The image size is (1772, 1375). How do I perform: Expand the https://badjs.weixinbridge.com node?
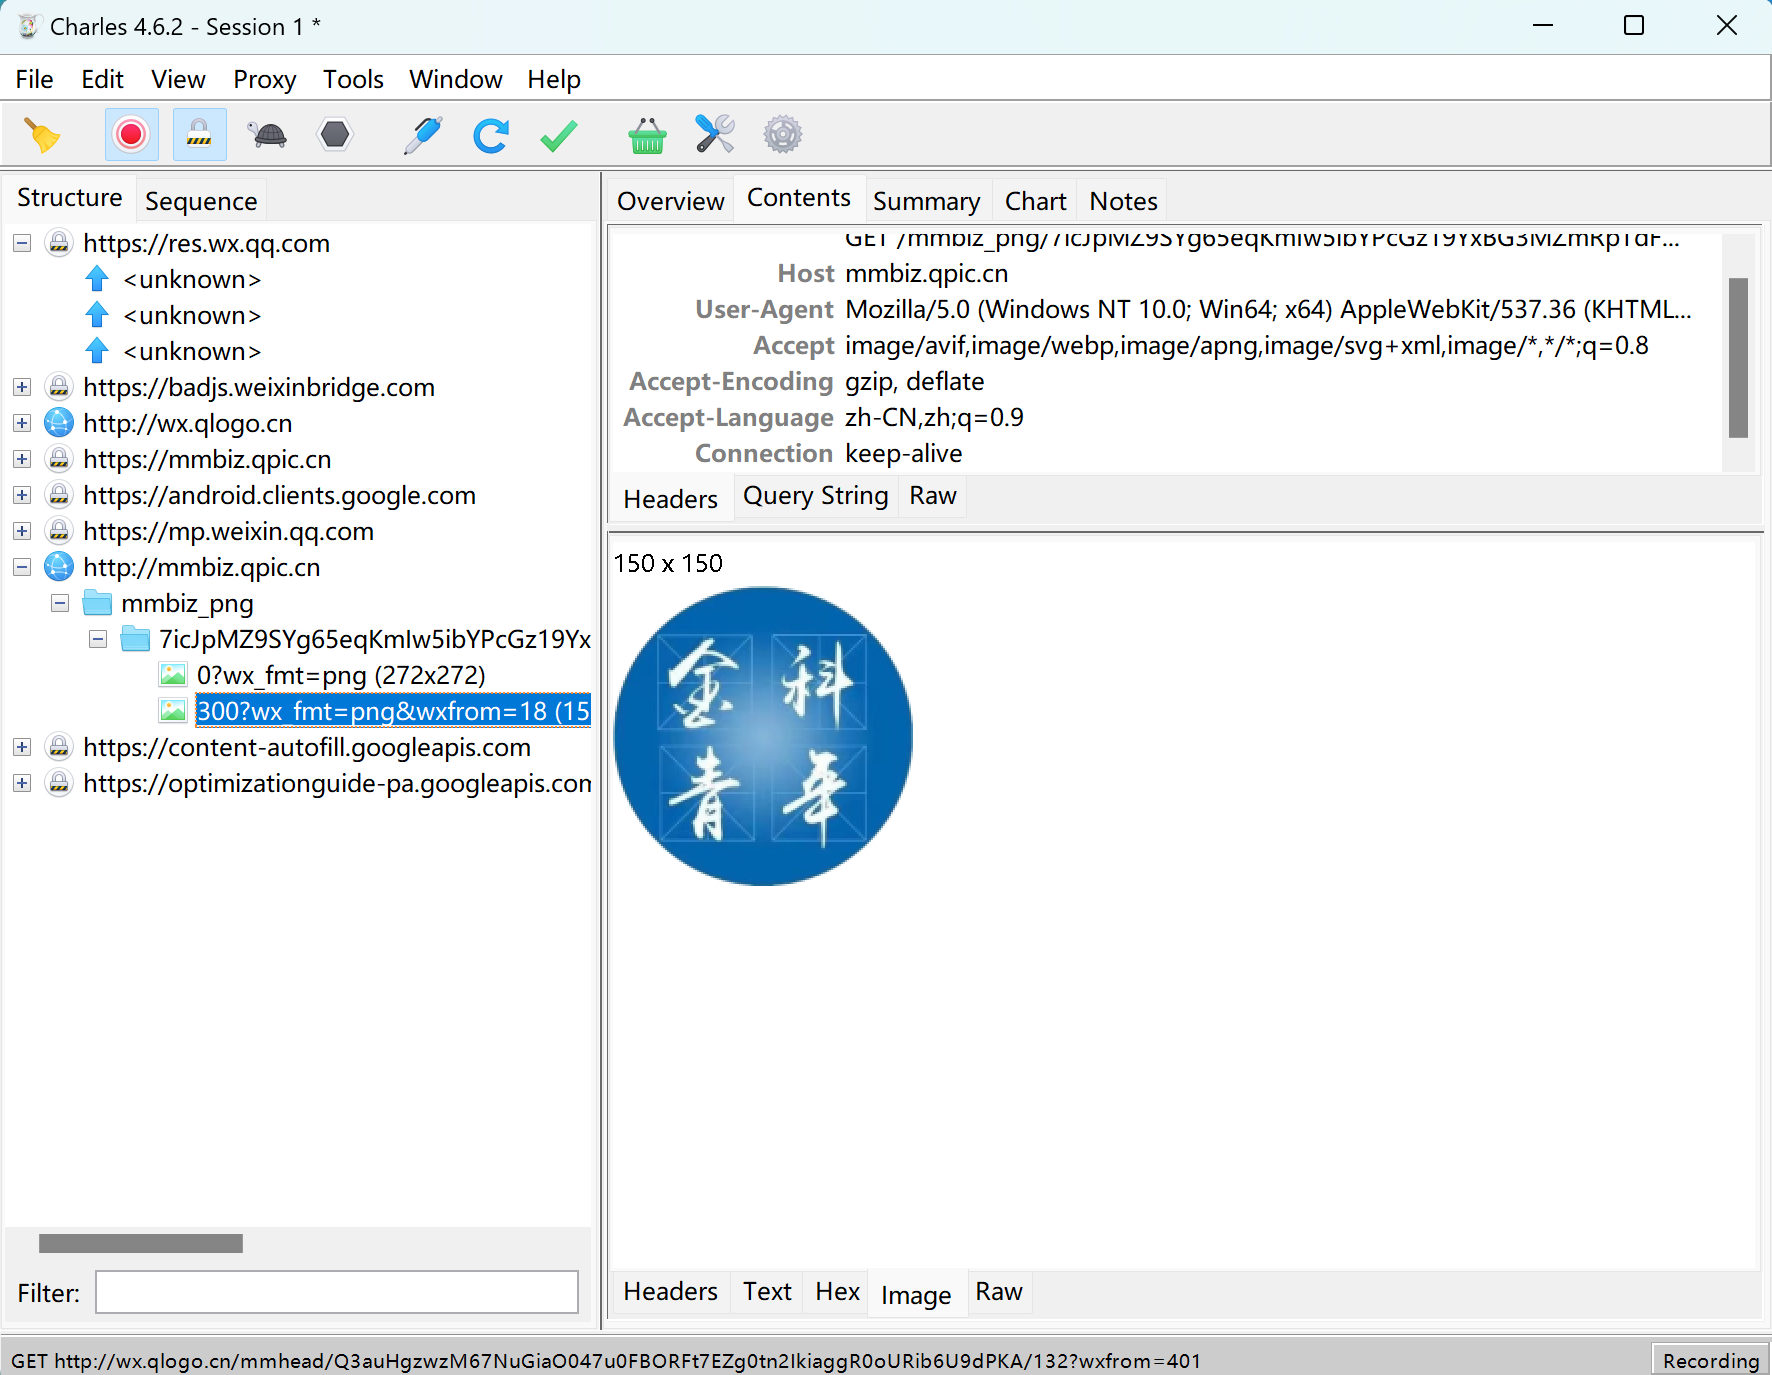[22, 387]
